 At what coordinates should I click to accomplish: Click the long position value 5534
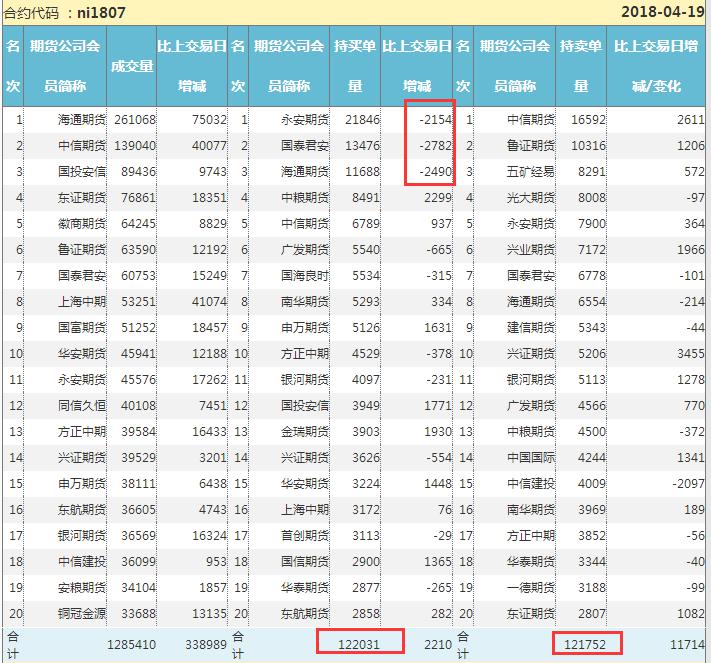(x=365, y=276)
